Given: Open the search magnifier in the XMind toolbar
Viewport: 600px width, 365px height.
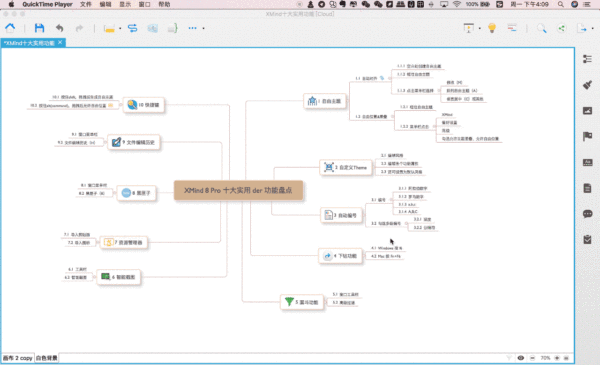Looking at the screenshot, I should pos(541,28).
